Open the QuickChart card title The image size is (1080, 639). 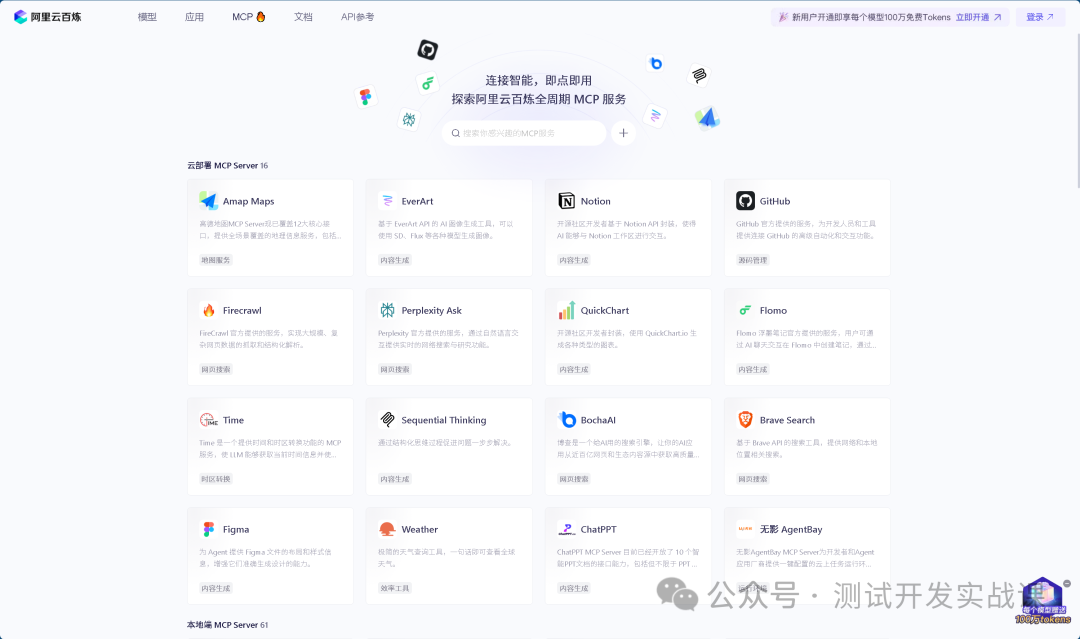pos(605,311)
